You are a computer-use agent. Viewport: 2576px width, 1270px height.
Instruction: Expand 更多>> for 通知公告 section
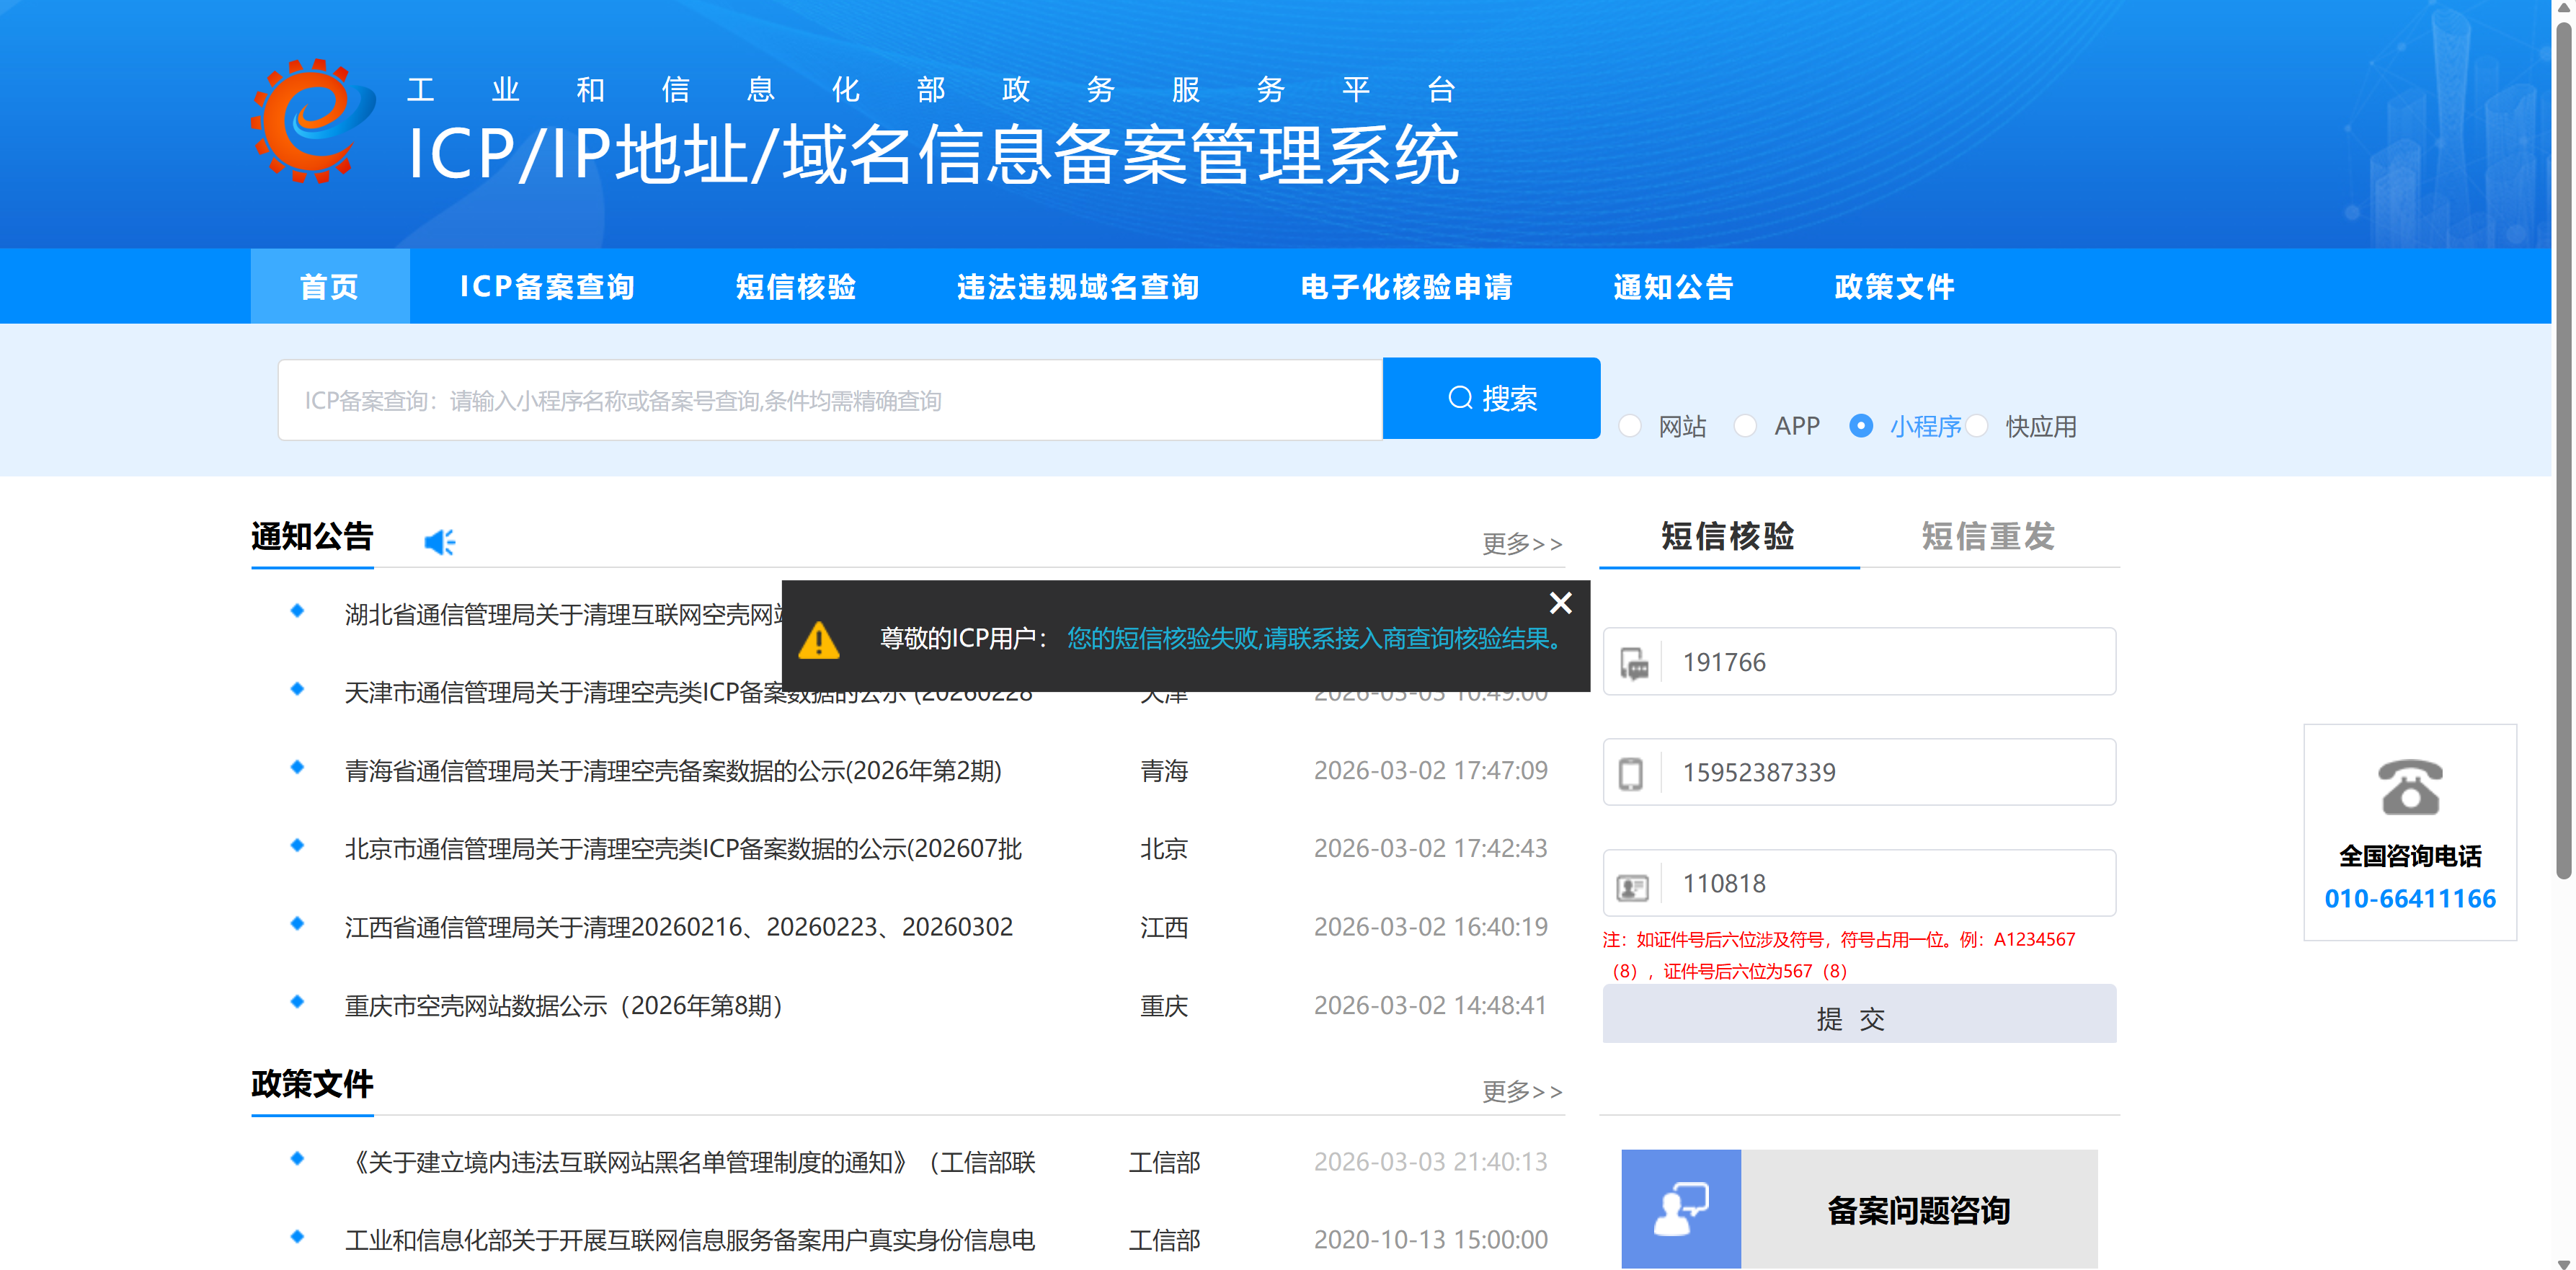(1521, 543)
